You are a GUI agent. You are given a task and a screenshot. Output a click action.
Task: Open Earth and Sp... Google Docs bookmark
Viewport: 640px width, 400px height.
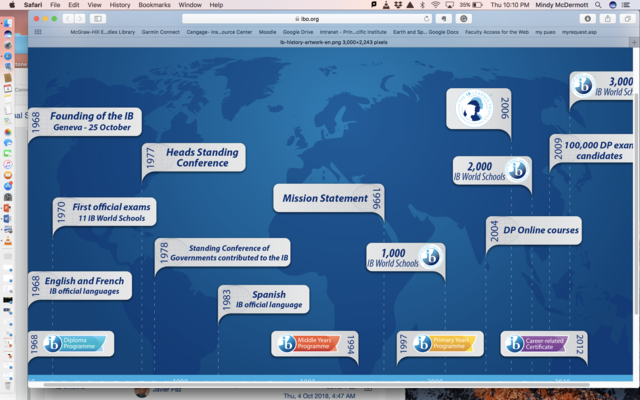(x=426, y=32)
